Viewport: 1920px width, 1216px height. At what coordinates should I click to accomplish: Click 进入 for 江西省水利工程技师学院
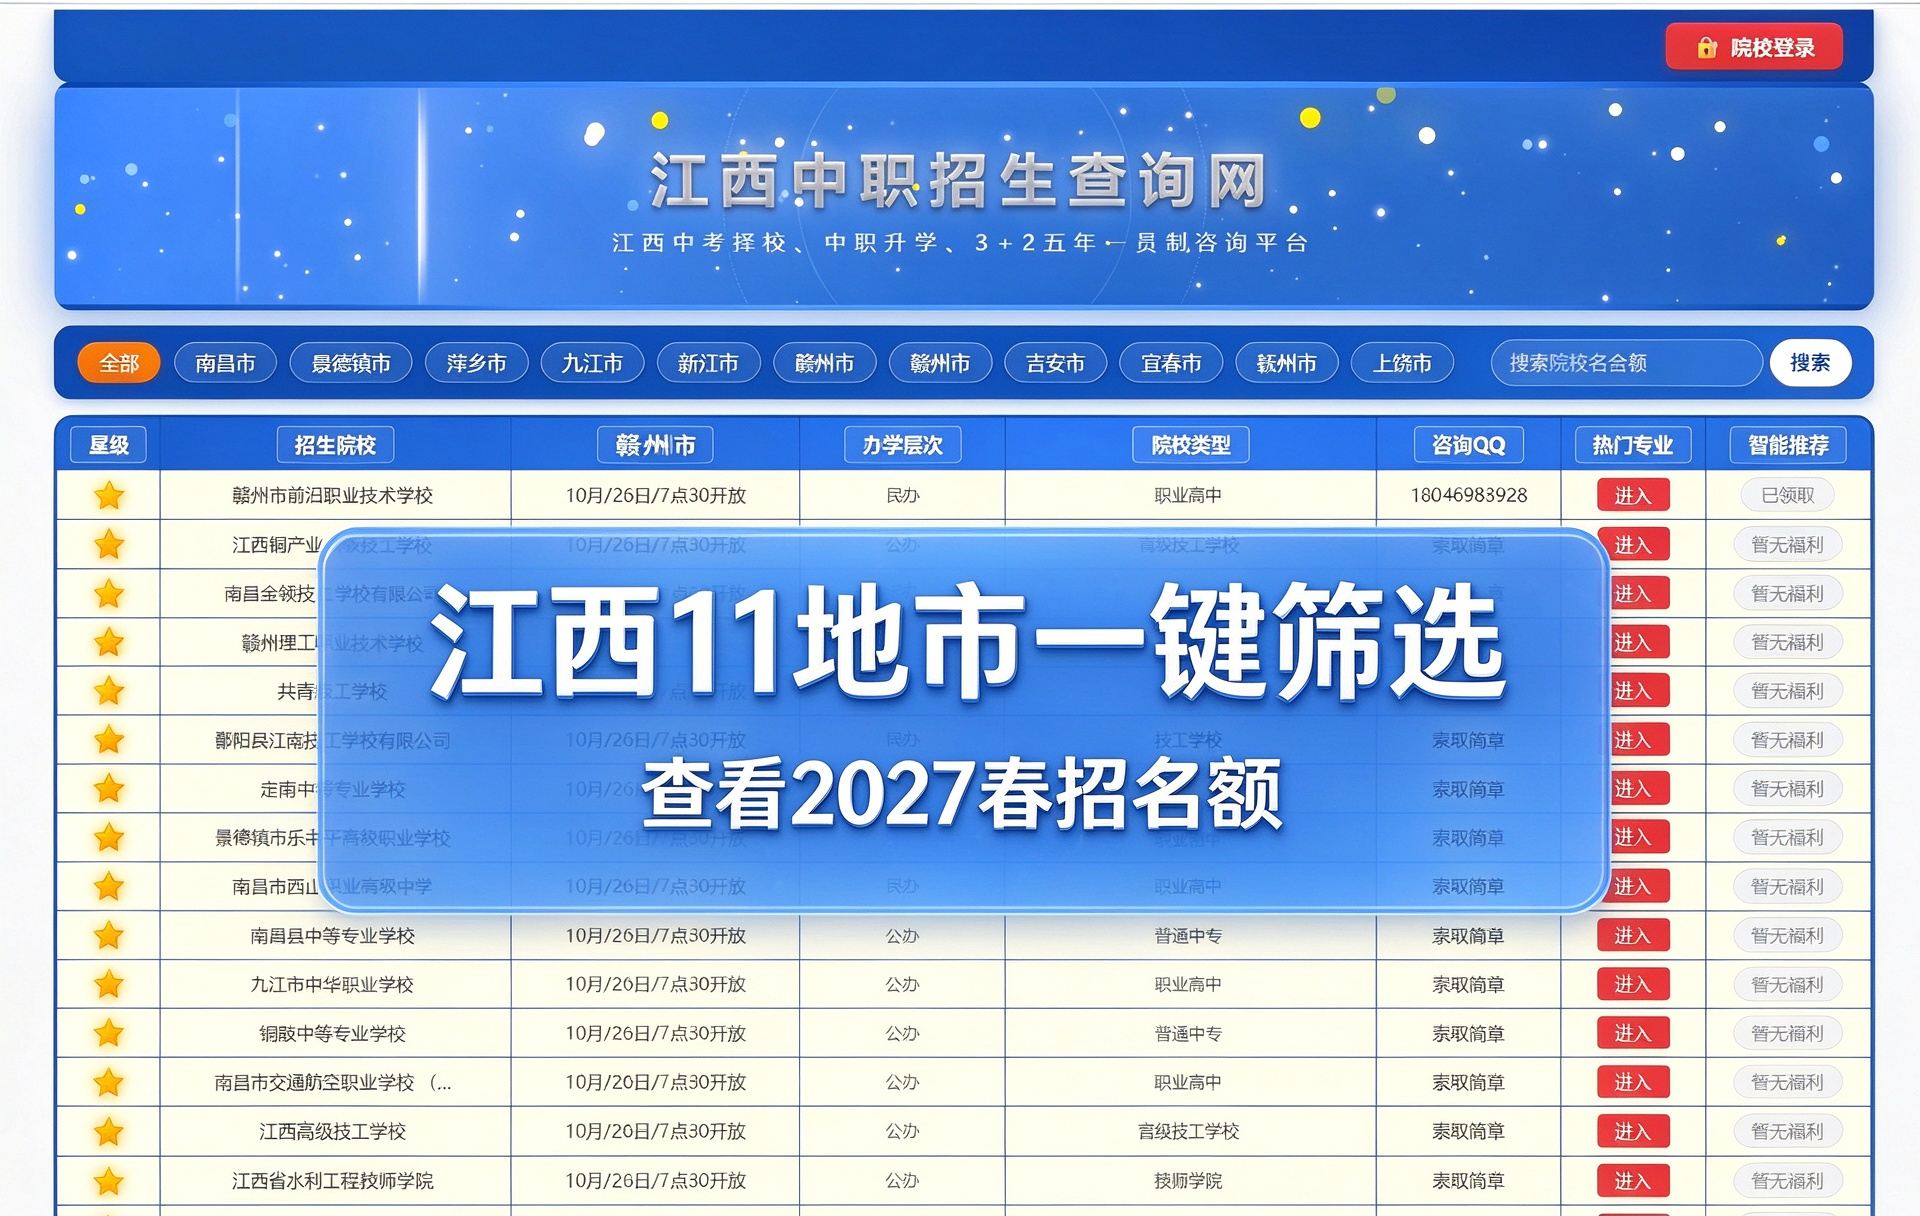pyautogui.click(x=1633, y=1181)
